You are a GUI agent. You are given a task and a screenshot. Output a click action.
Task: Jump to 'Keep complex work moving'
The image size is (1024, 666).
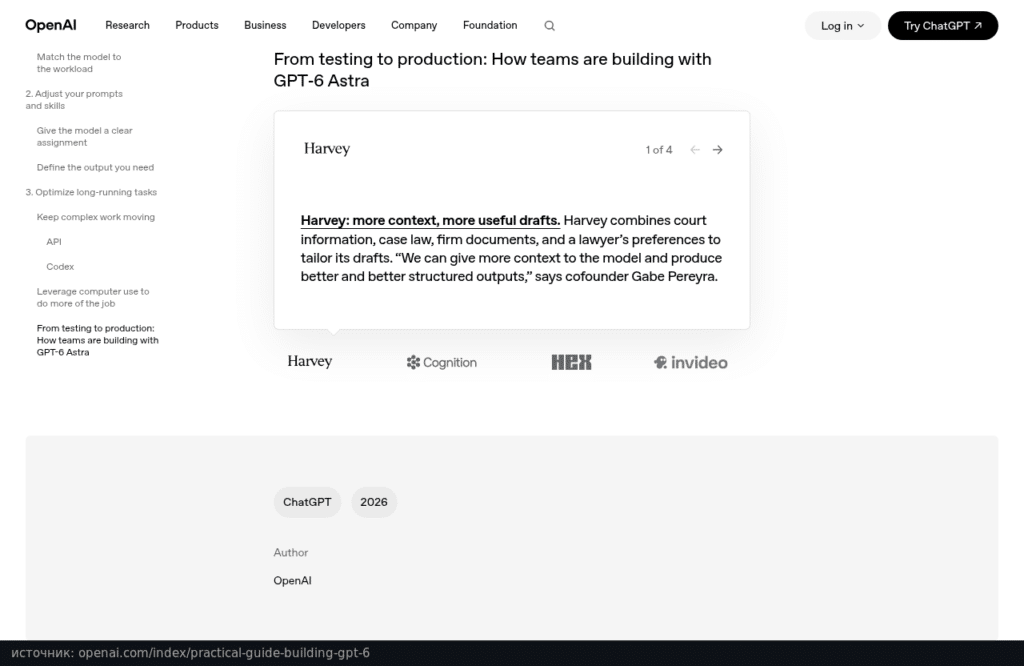pos(95,217)
